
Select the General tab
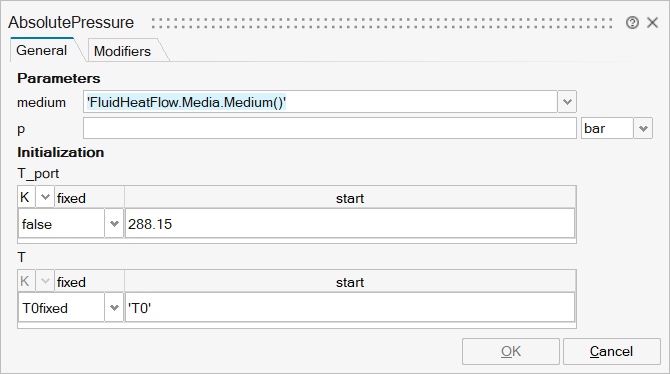(x=41, y=50)
